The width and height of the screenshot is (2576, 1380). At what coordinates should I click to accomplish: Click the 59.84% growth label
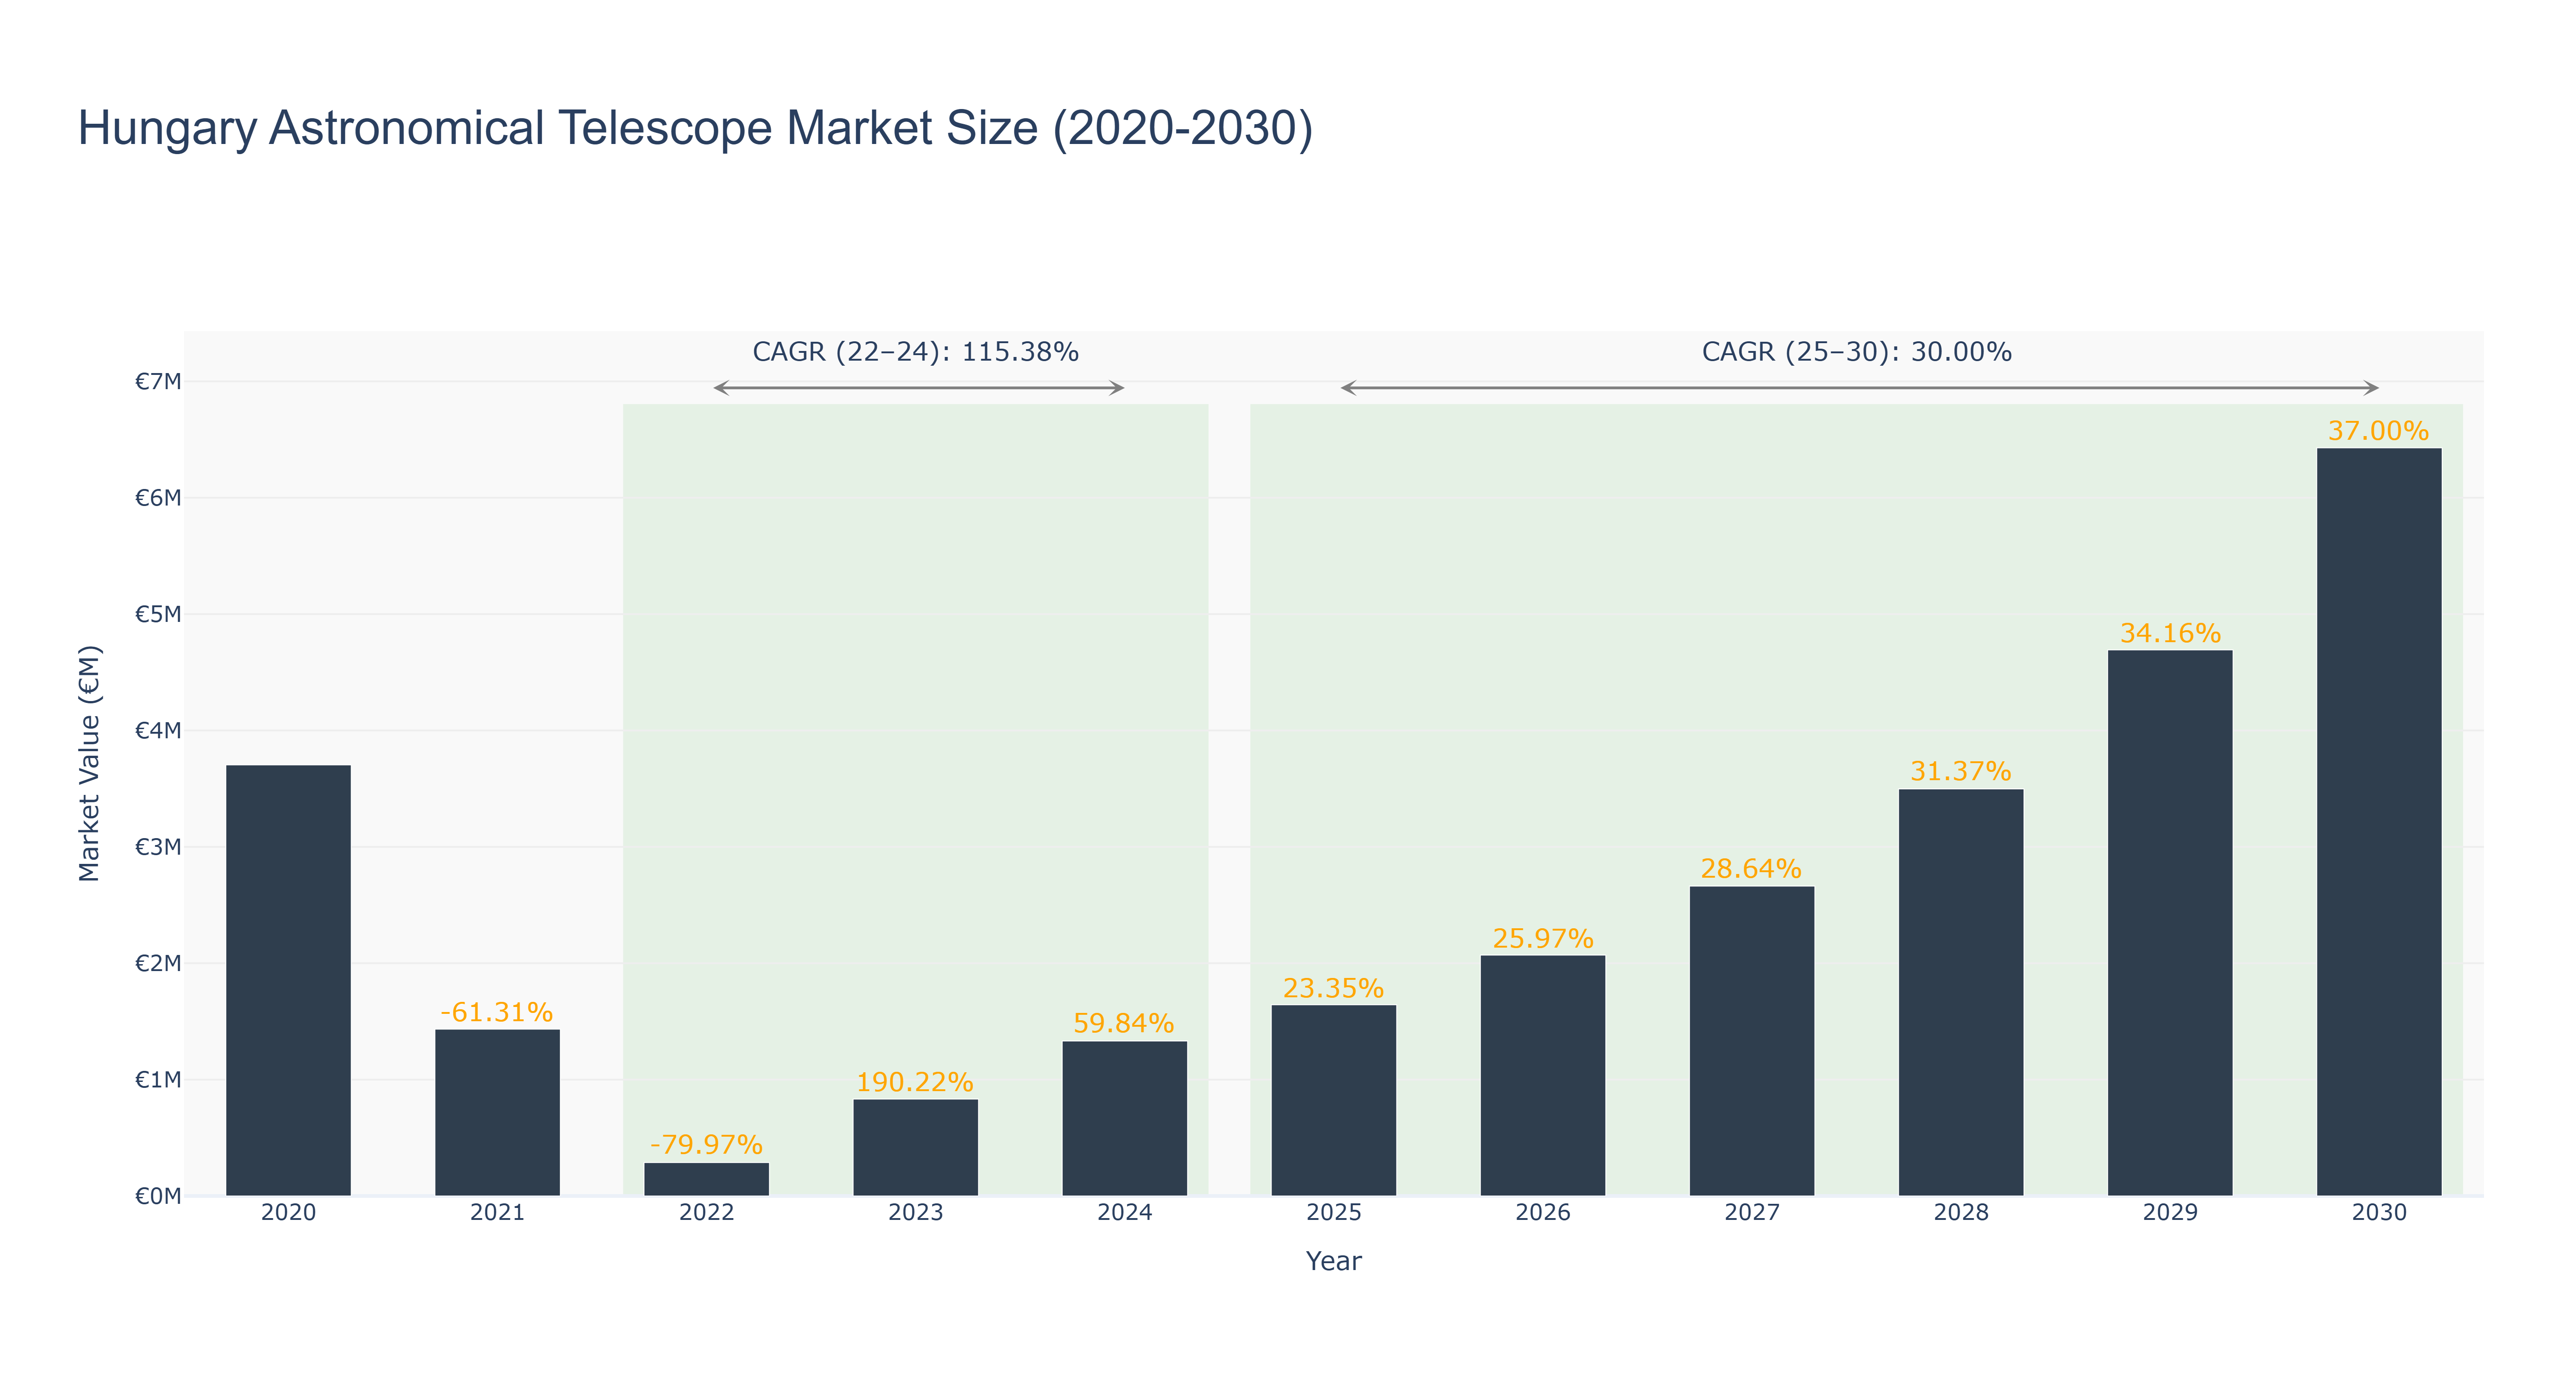point(1124,1023)
